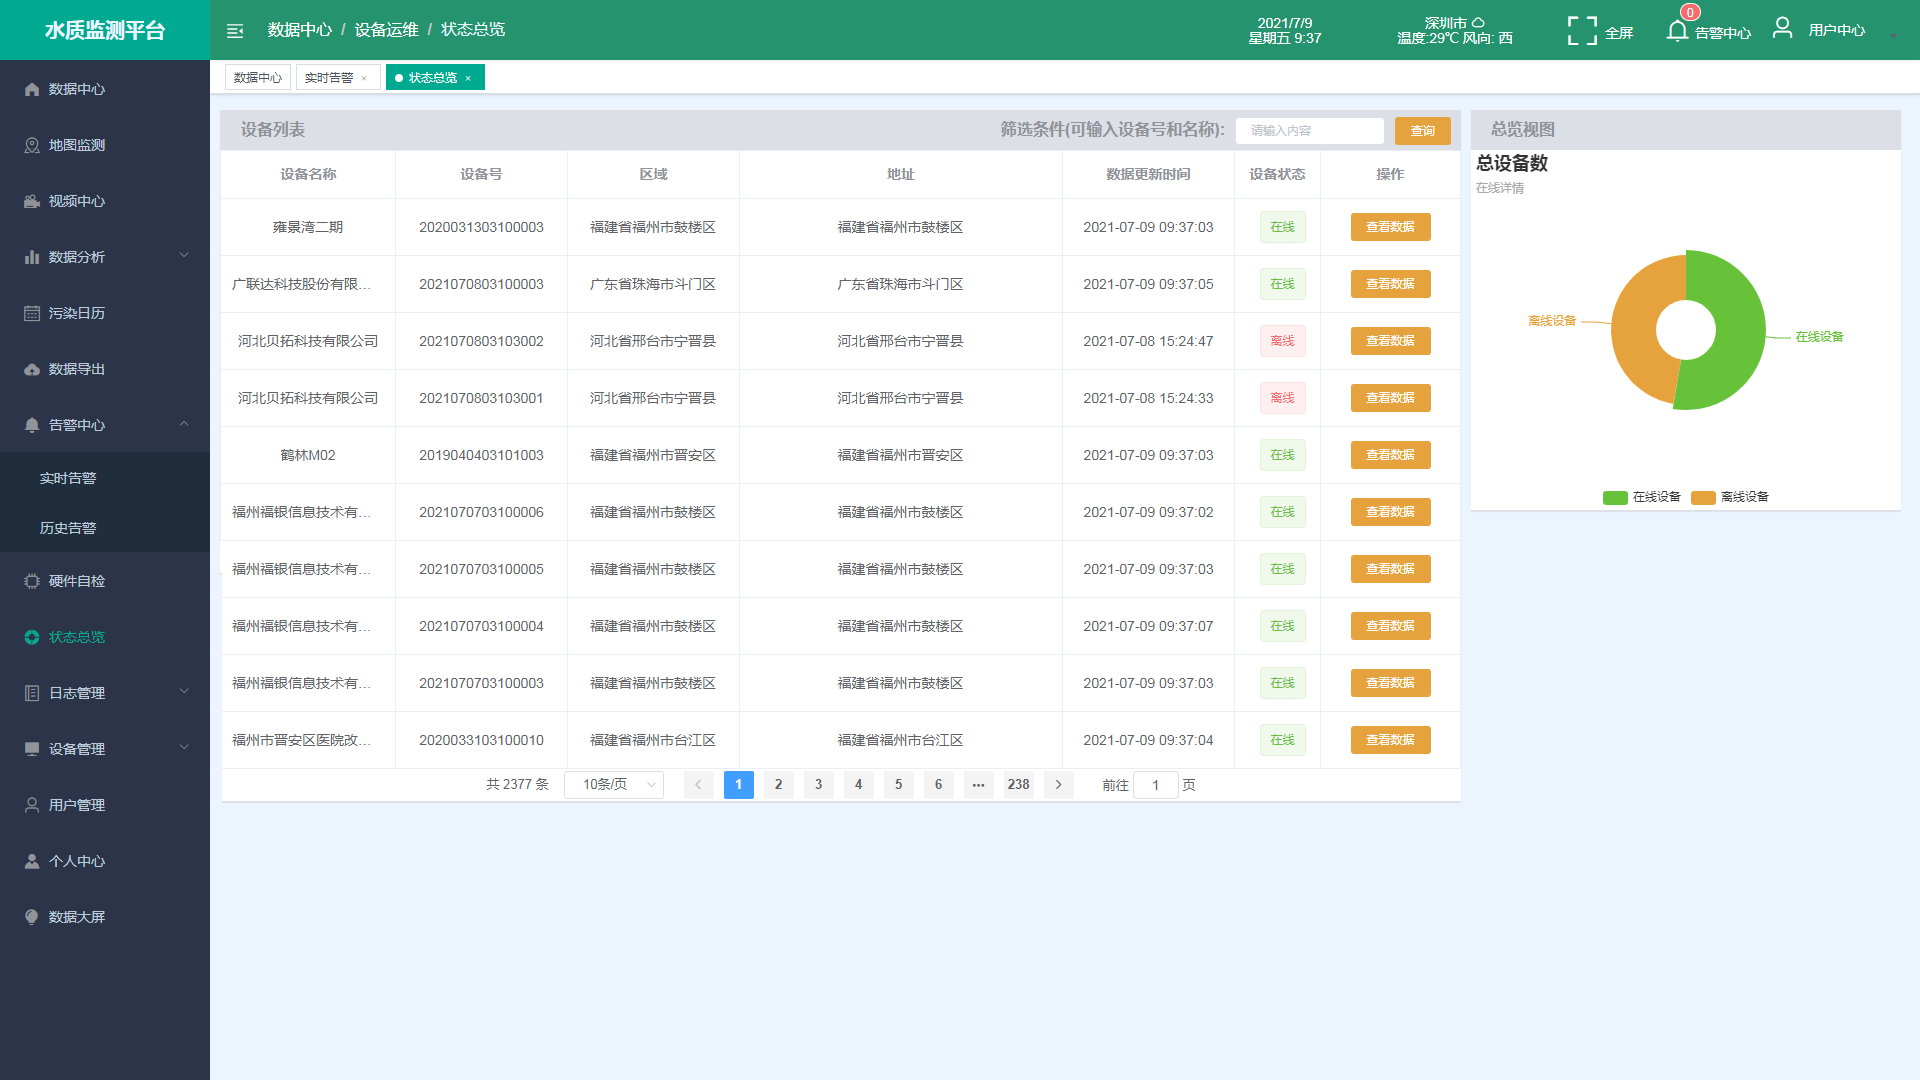View data for 雍景湾二期 row
This screenshot has width=1920, height=1080.
point(1390,227)
